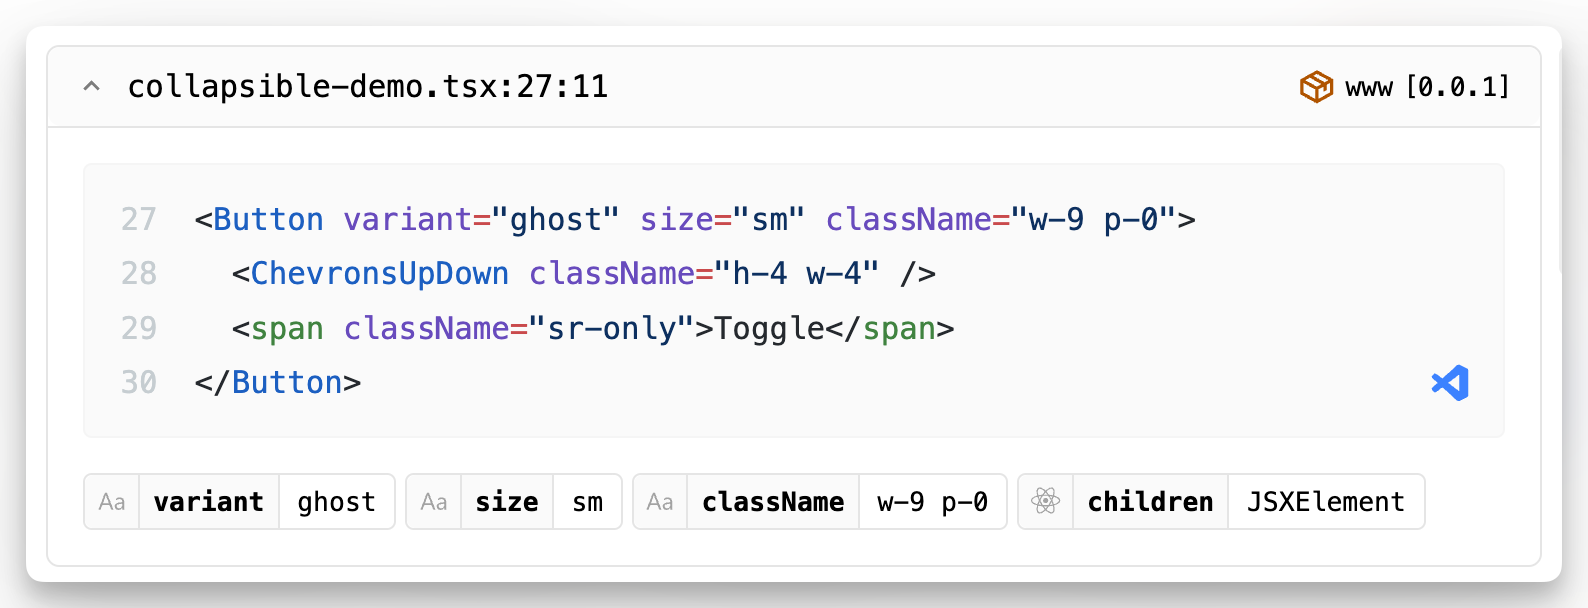Click the Aa icon beside size

pyautogui.click(x=434, y=502)
